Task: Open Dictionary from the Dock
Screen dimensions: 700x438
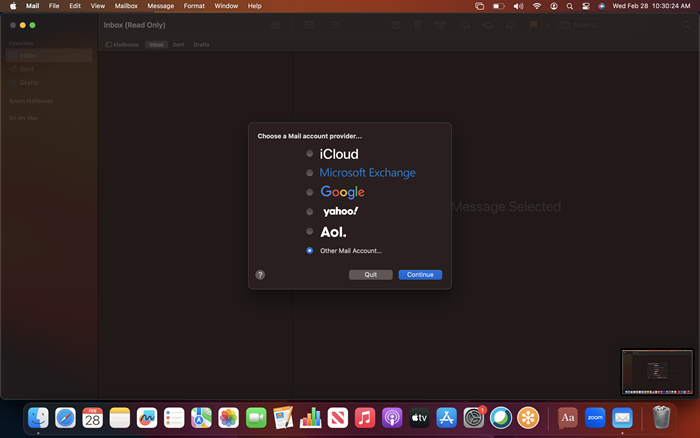Action: click(568, 418)
